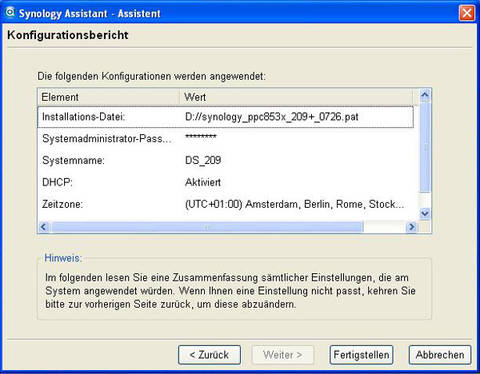Select the Zeitzone row label
This screenshot has width=480, height=374.
click(x=62, y=204)
